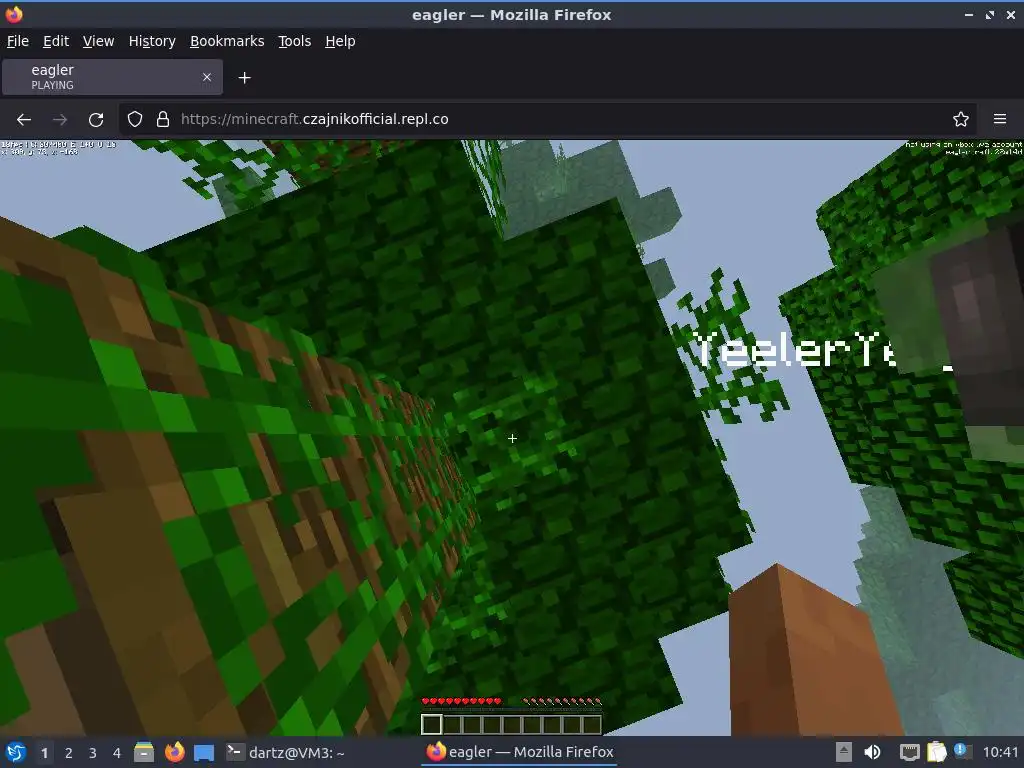1024x768 pixels.
Task: Select the eagler PLAYING tab
Action: (x=112, y=77)
